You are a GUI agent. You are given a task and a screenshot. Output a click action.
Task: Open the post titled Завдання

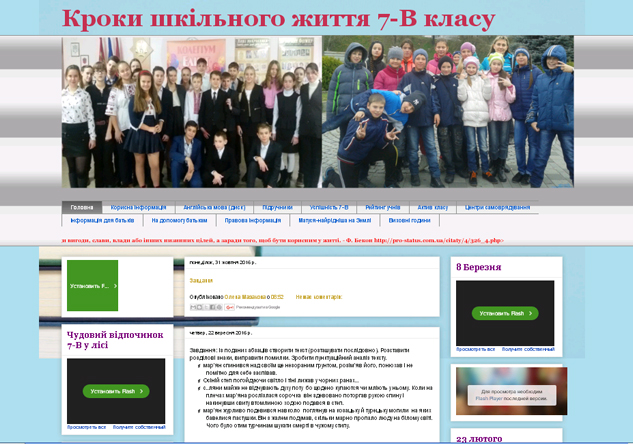tap(200, 281)
